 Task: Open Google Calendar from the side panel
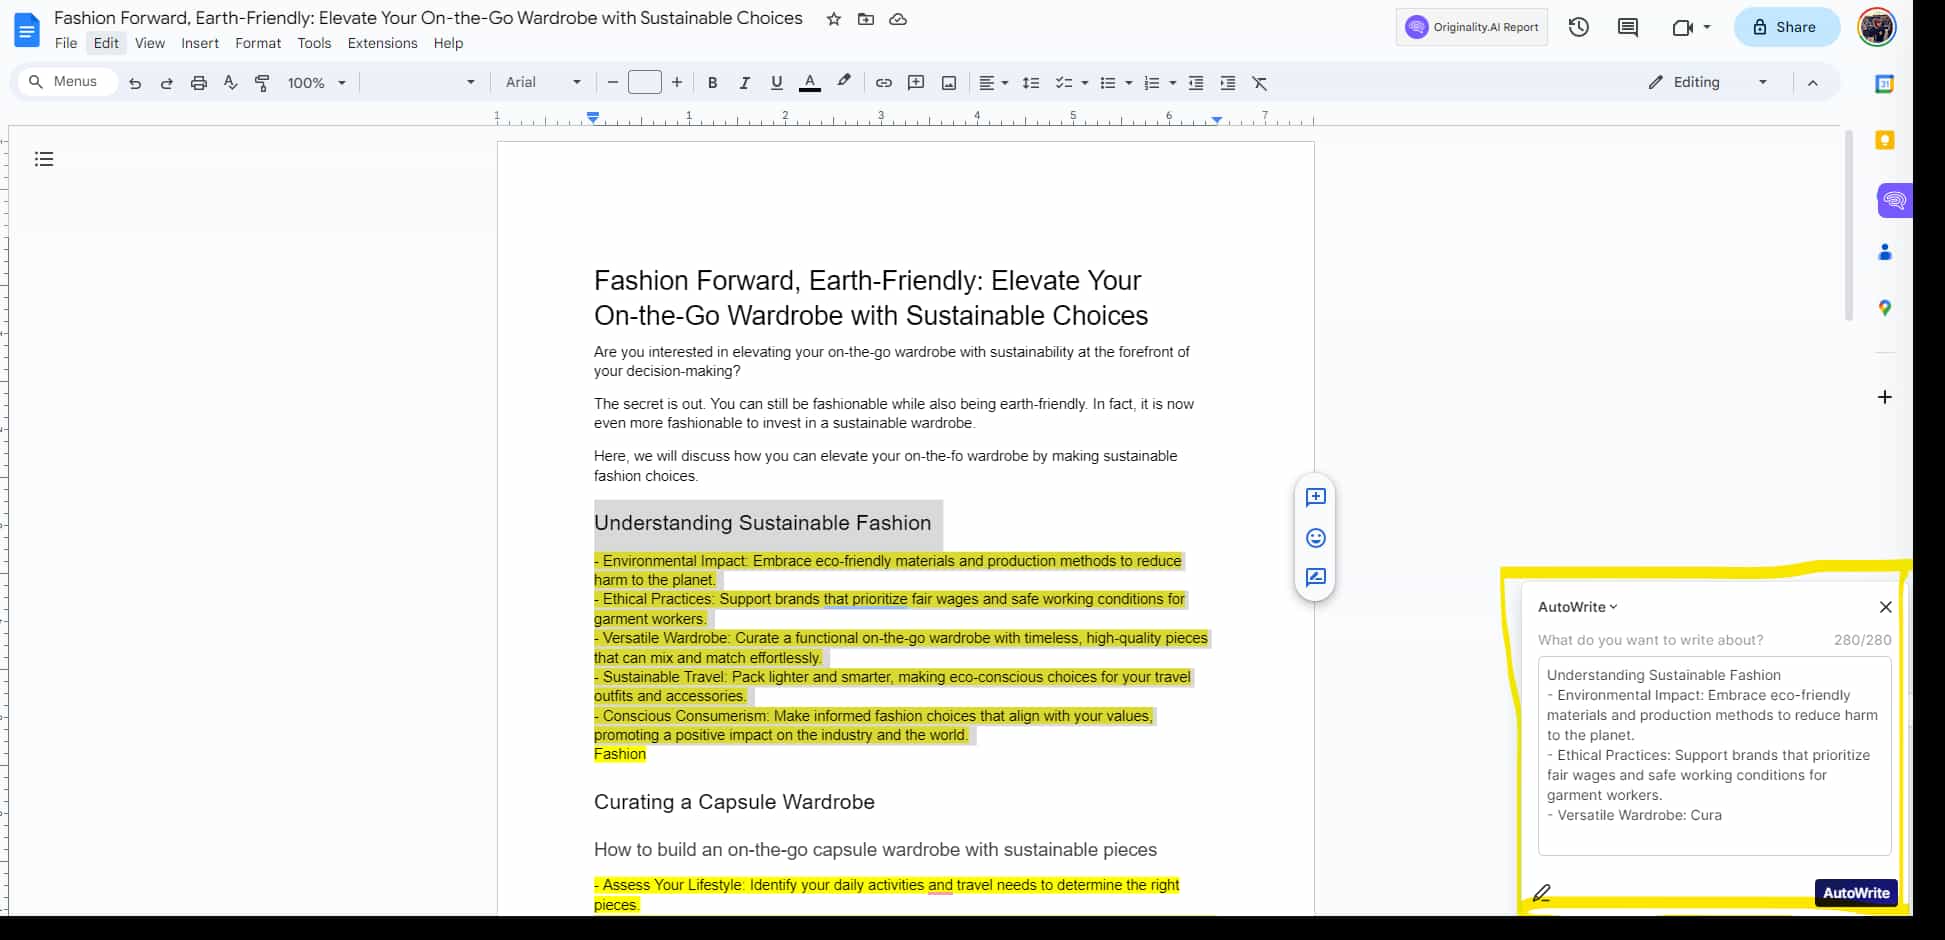[1885, 84]
